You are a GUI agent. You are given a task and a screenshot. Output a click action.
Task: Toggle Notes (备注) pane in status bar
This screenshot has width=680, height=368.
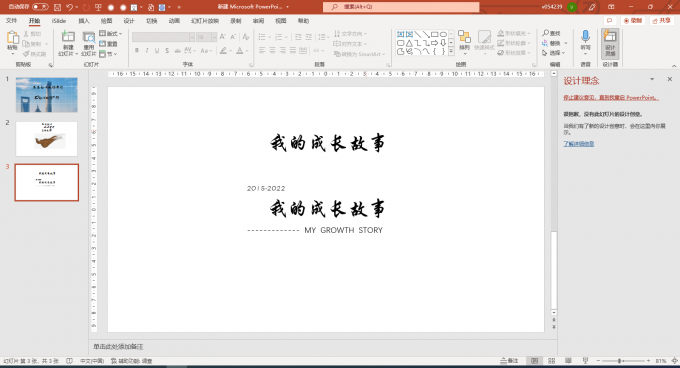click(x=509, y=361)
